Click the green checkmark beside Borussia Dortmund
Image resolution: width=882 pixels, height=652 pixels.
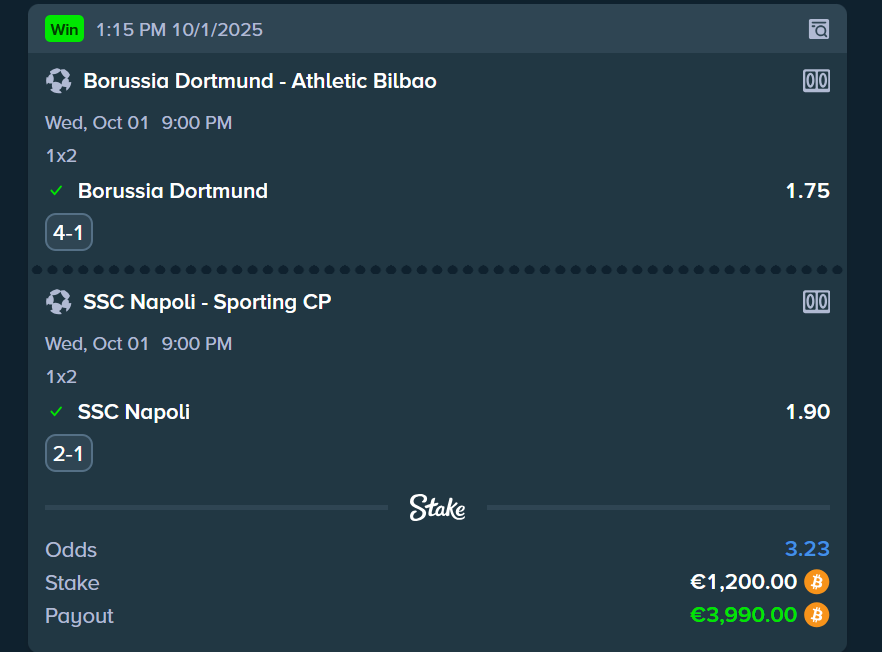[x=56, y=191]
